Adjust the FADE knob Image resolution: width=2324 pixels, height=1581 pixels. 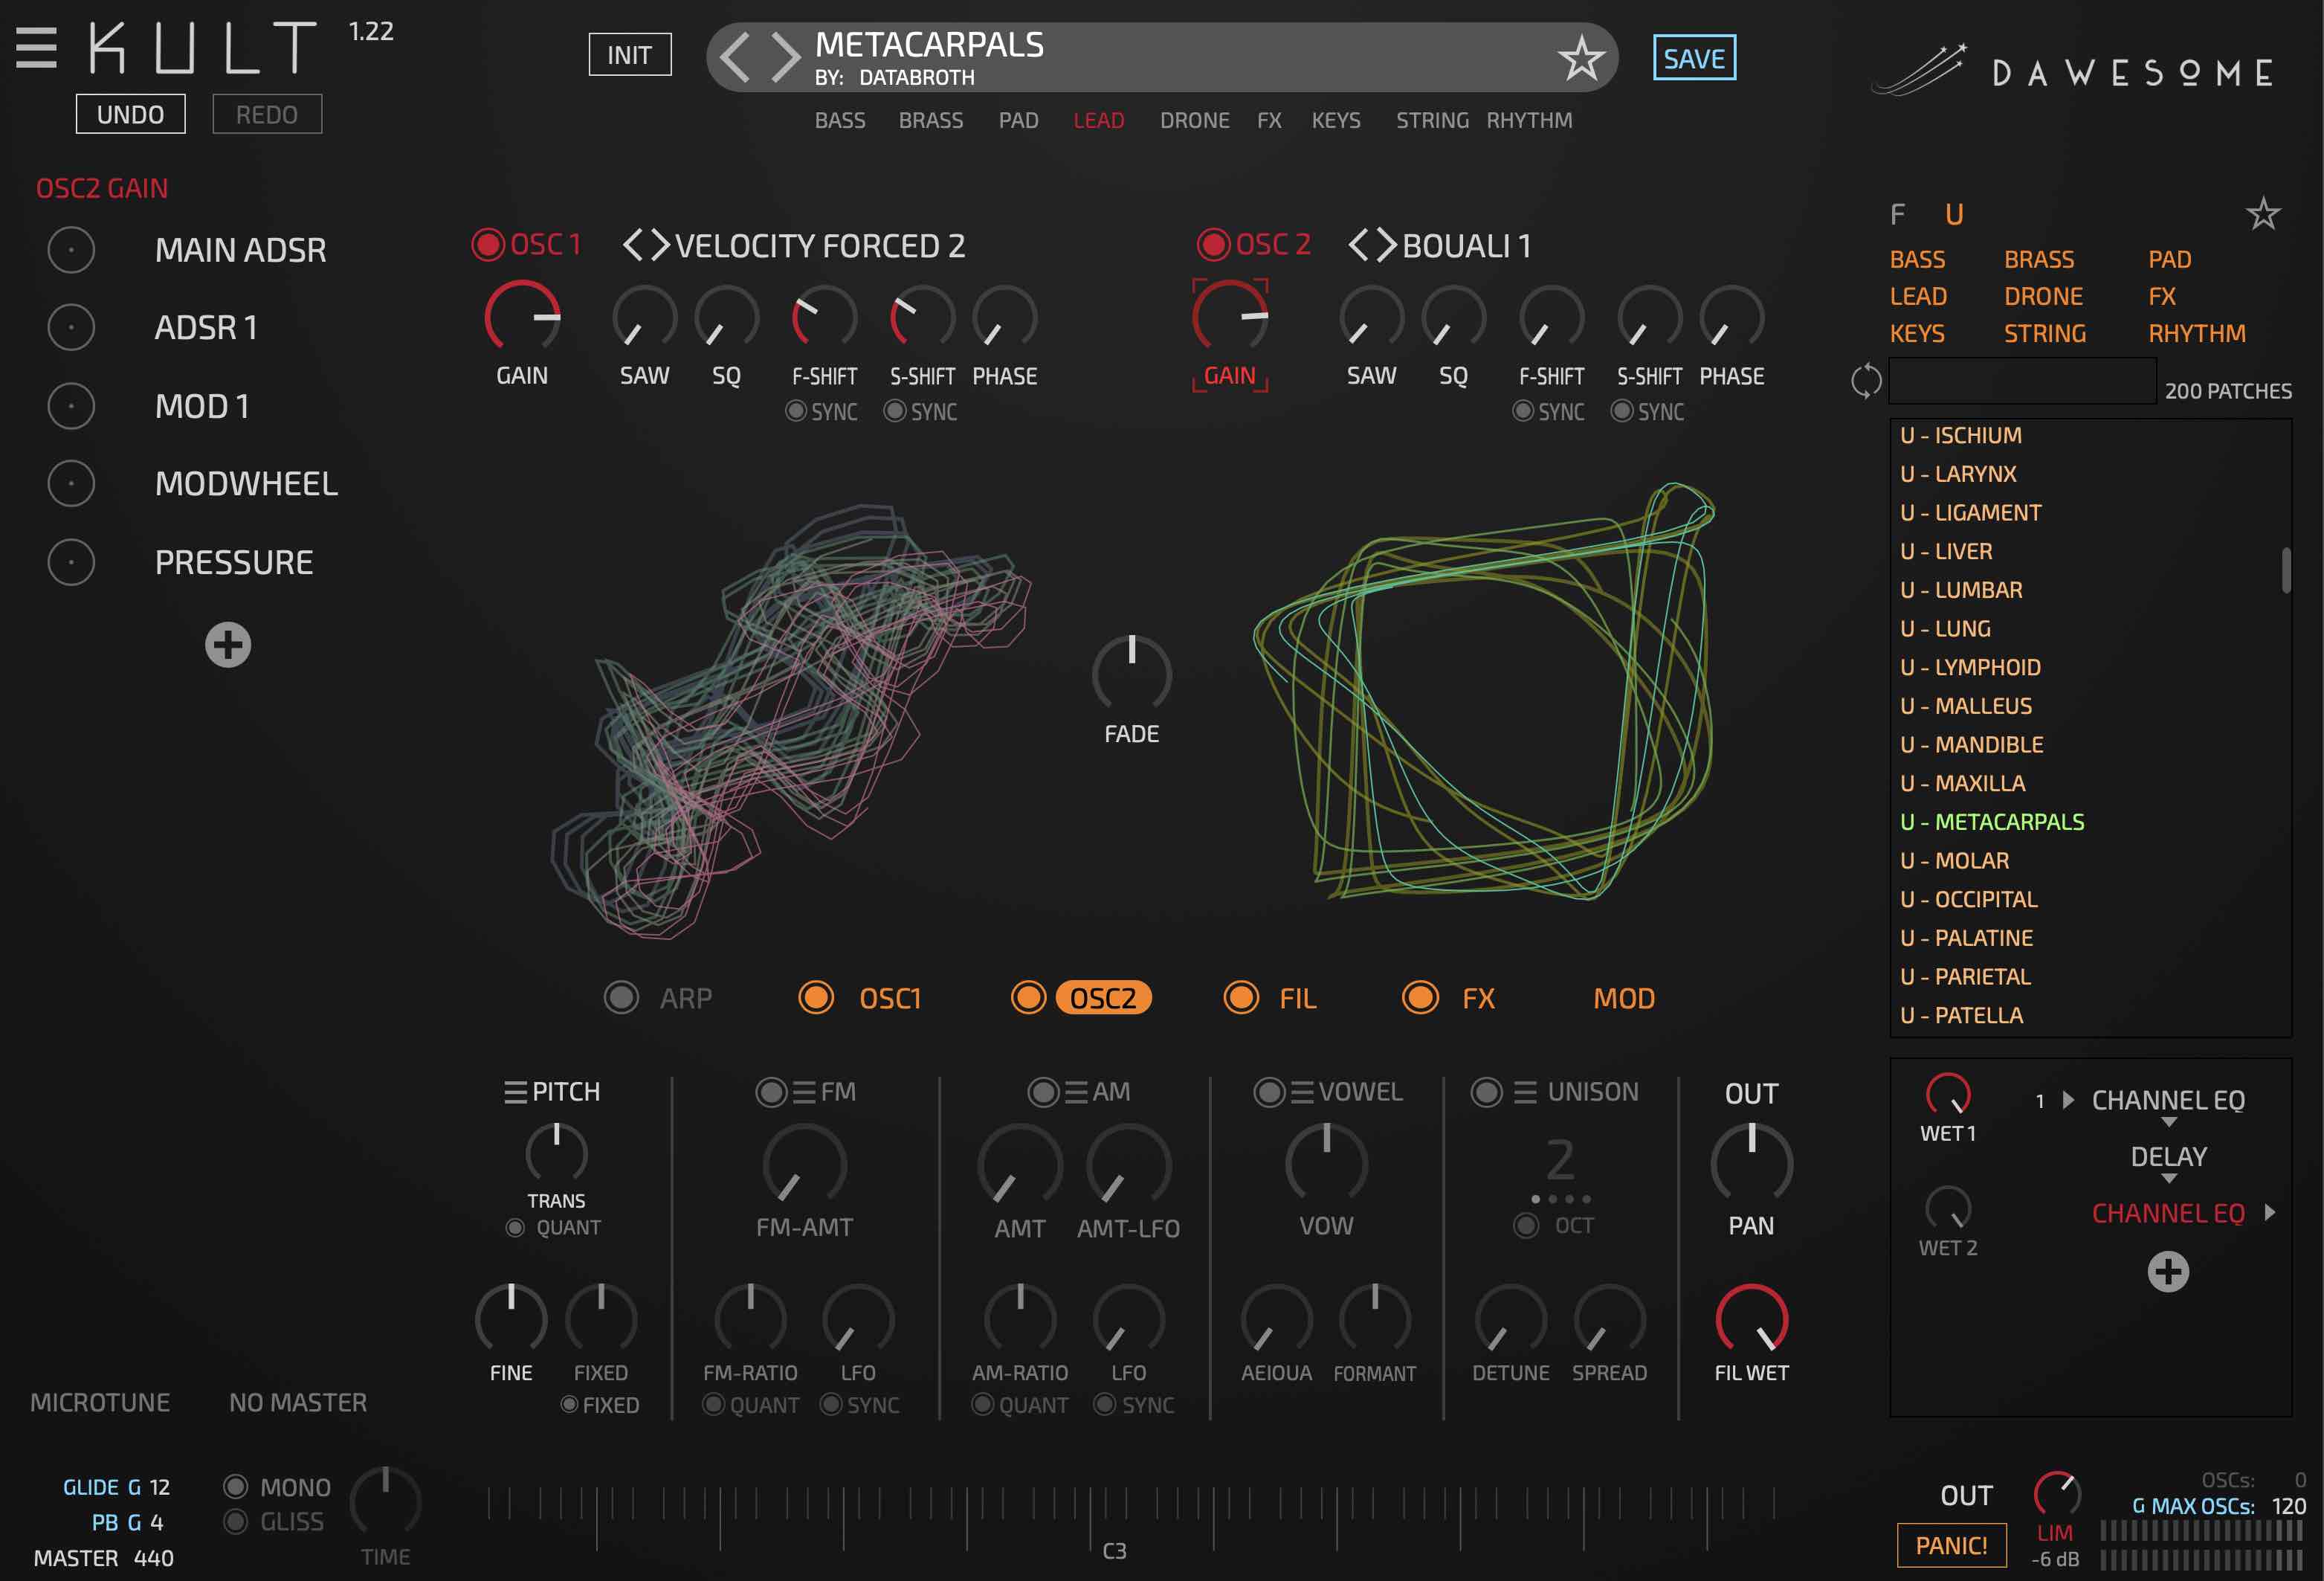tap(1131, 673)
